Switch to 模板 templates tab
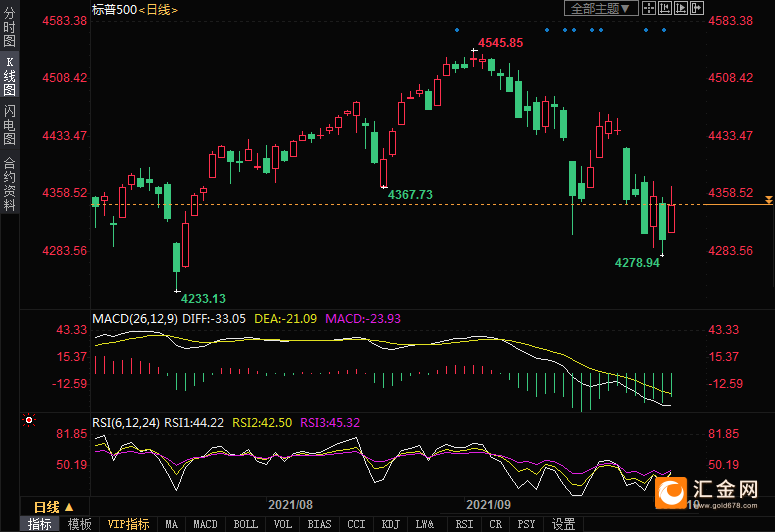This screenshot has width=775, height=532. click(79, 524)
